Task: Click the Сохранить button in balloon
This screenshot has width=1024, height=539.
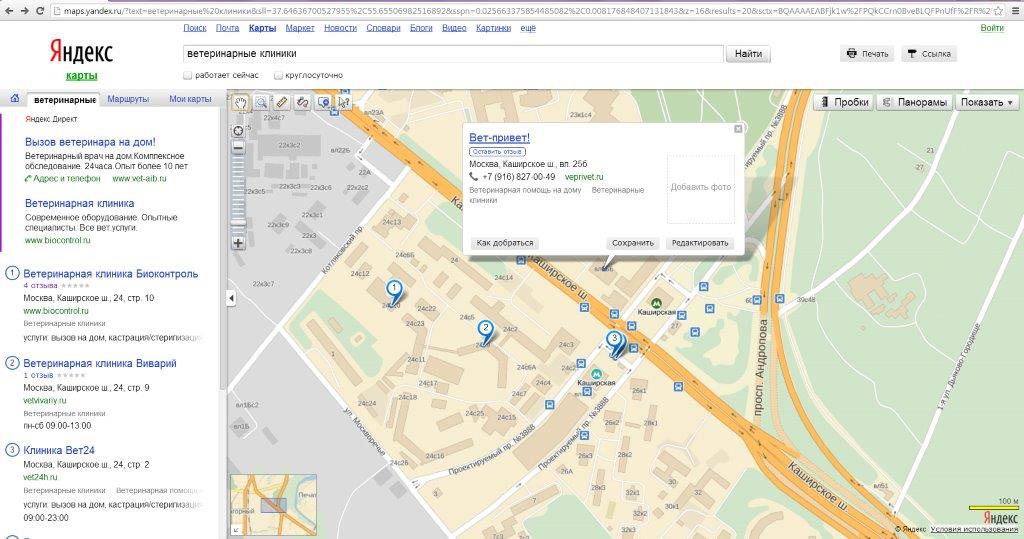Action: click(633, 243)
